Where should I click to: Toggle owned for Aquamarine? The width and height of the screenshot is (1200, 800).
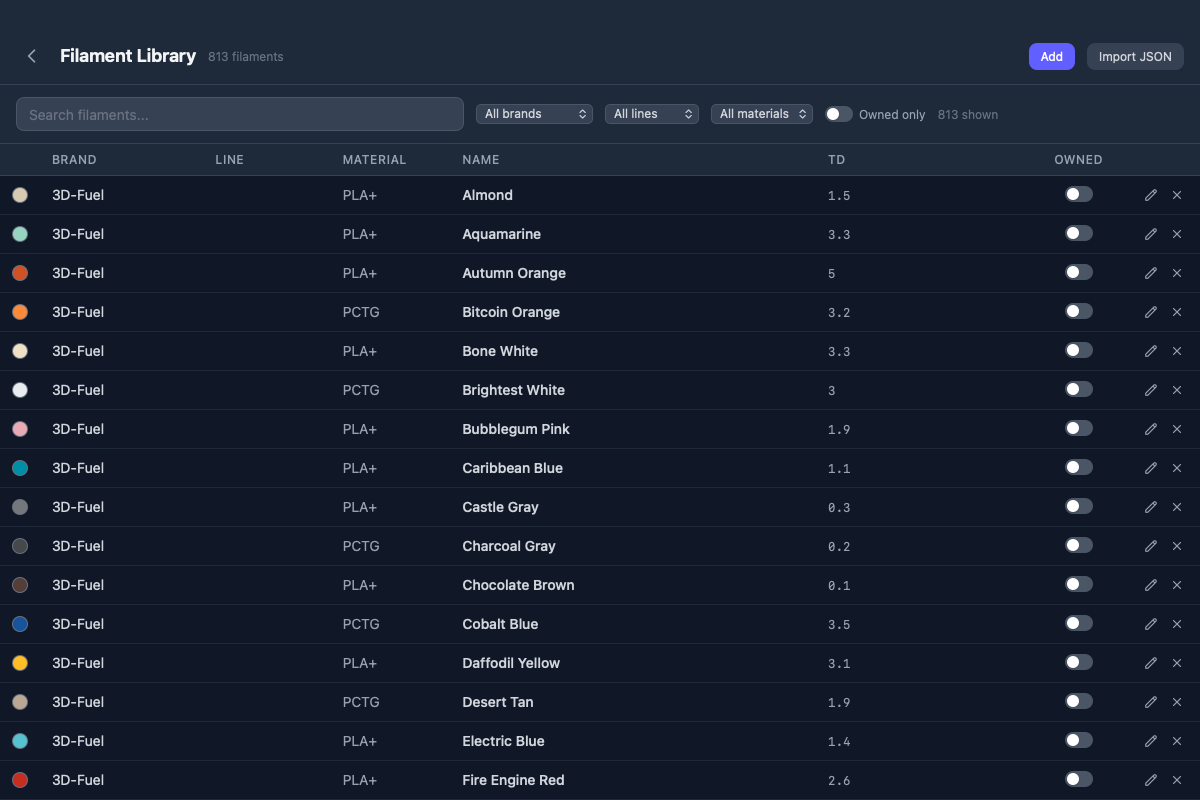(x=1079, y=233)
